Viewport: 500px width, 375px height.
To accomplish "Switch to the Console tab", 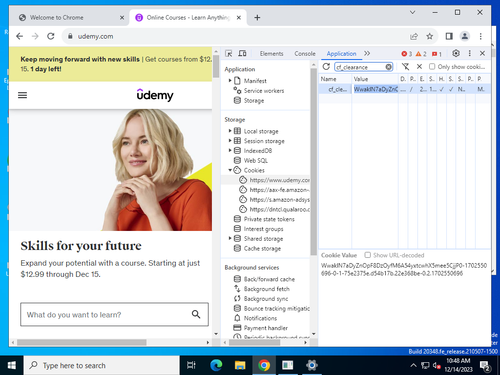I will pyautogui.click(x=305, y=54).
